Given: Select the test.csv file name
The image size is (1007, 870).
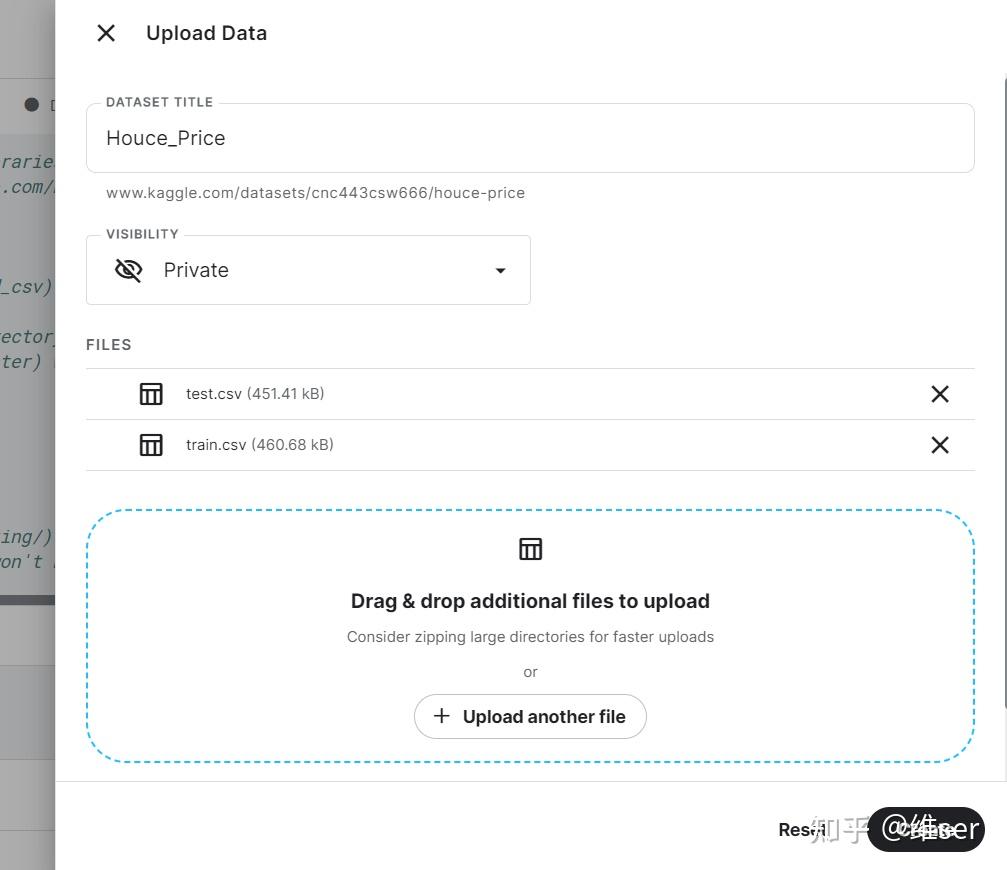Looking at the screenshot, I should [x=214, y=394].
